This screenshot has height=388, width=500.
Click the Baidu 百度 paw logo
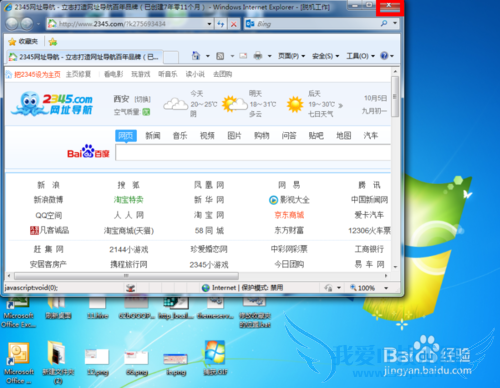(88, 152)
